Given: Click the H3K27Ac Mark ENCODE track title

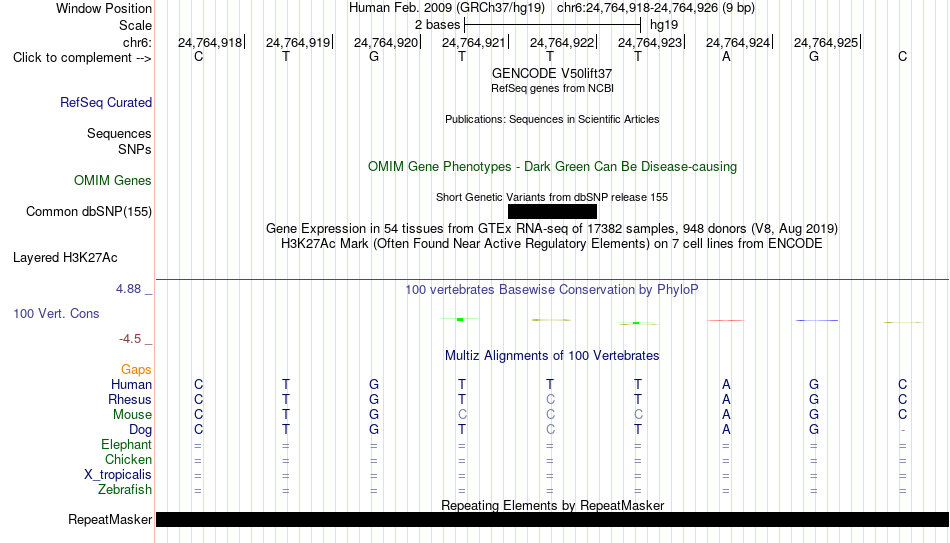Looking at the screenshot, I should click(x=552, y=244).
